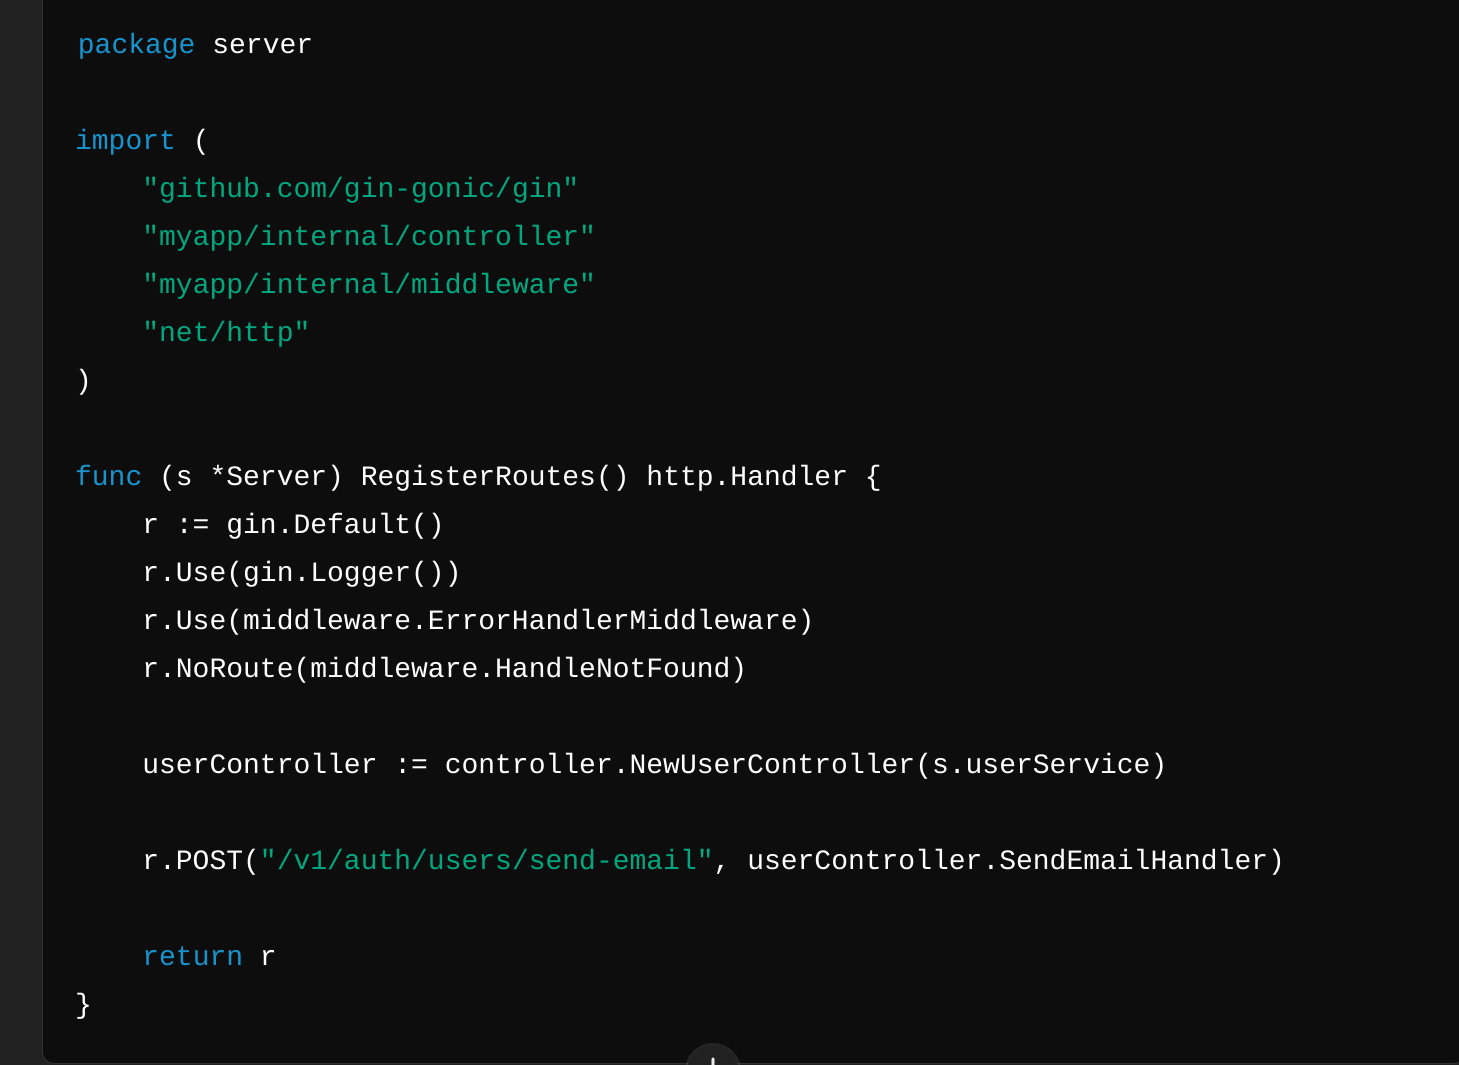Click the s.userService argument
The image size is (1459, 1065).
pos(1041,765)
